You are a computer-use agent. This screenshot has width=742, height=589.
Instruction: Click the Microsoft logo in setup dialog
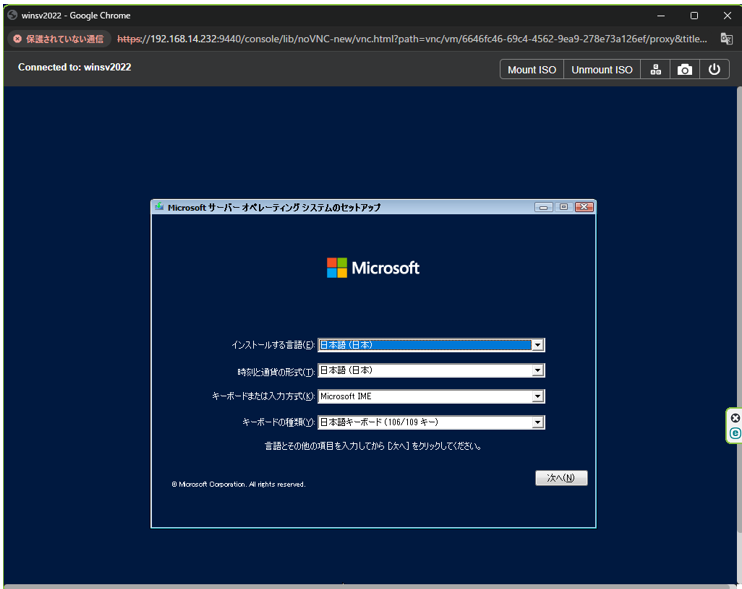[373, 268]
